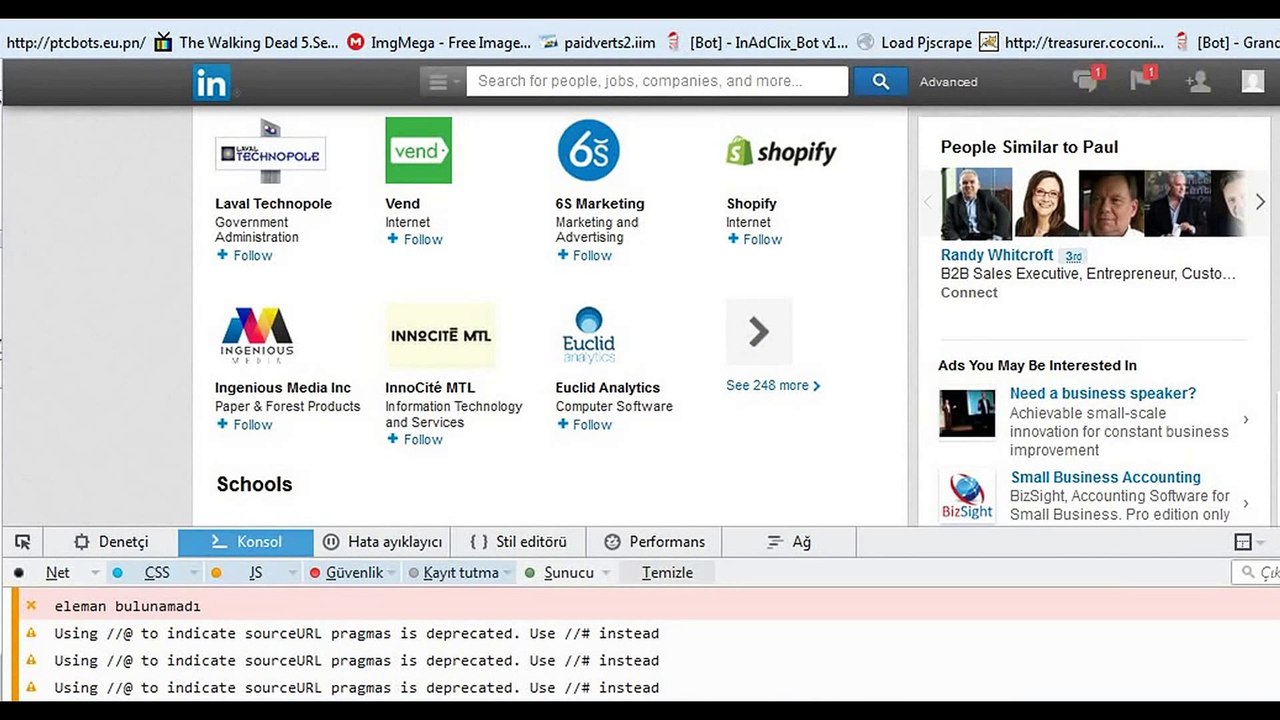Click the Ingenious Media logo
The image size is (1280, 720).
pos(257,335)
